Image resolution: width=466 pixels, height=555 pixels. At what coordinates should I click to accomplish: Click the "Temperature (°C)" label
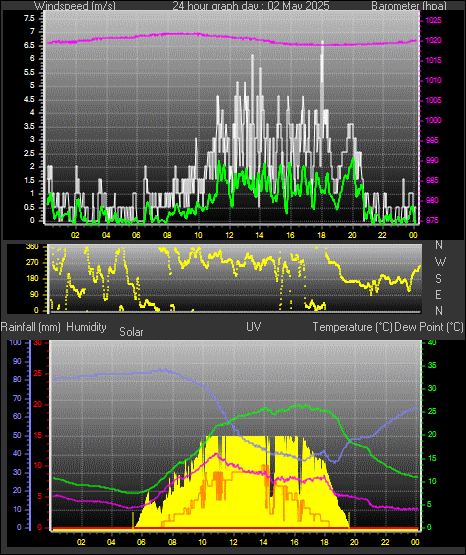point(352,327)
